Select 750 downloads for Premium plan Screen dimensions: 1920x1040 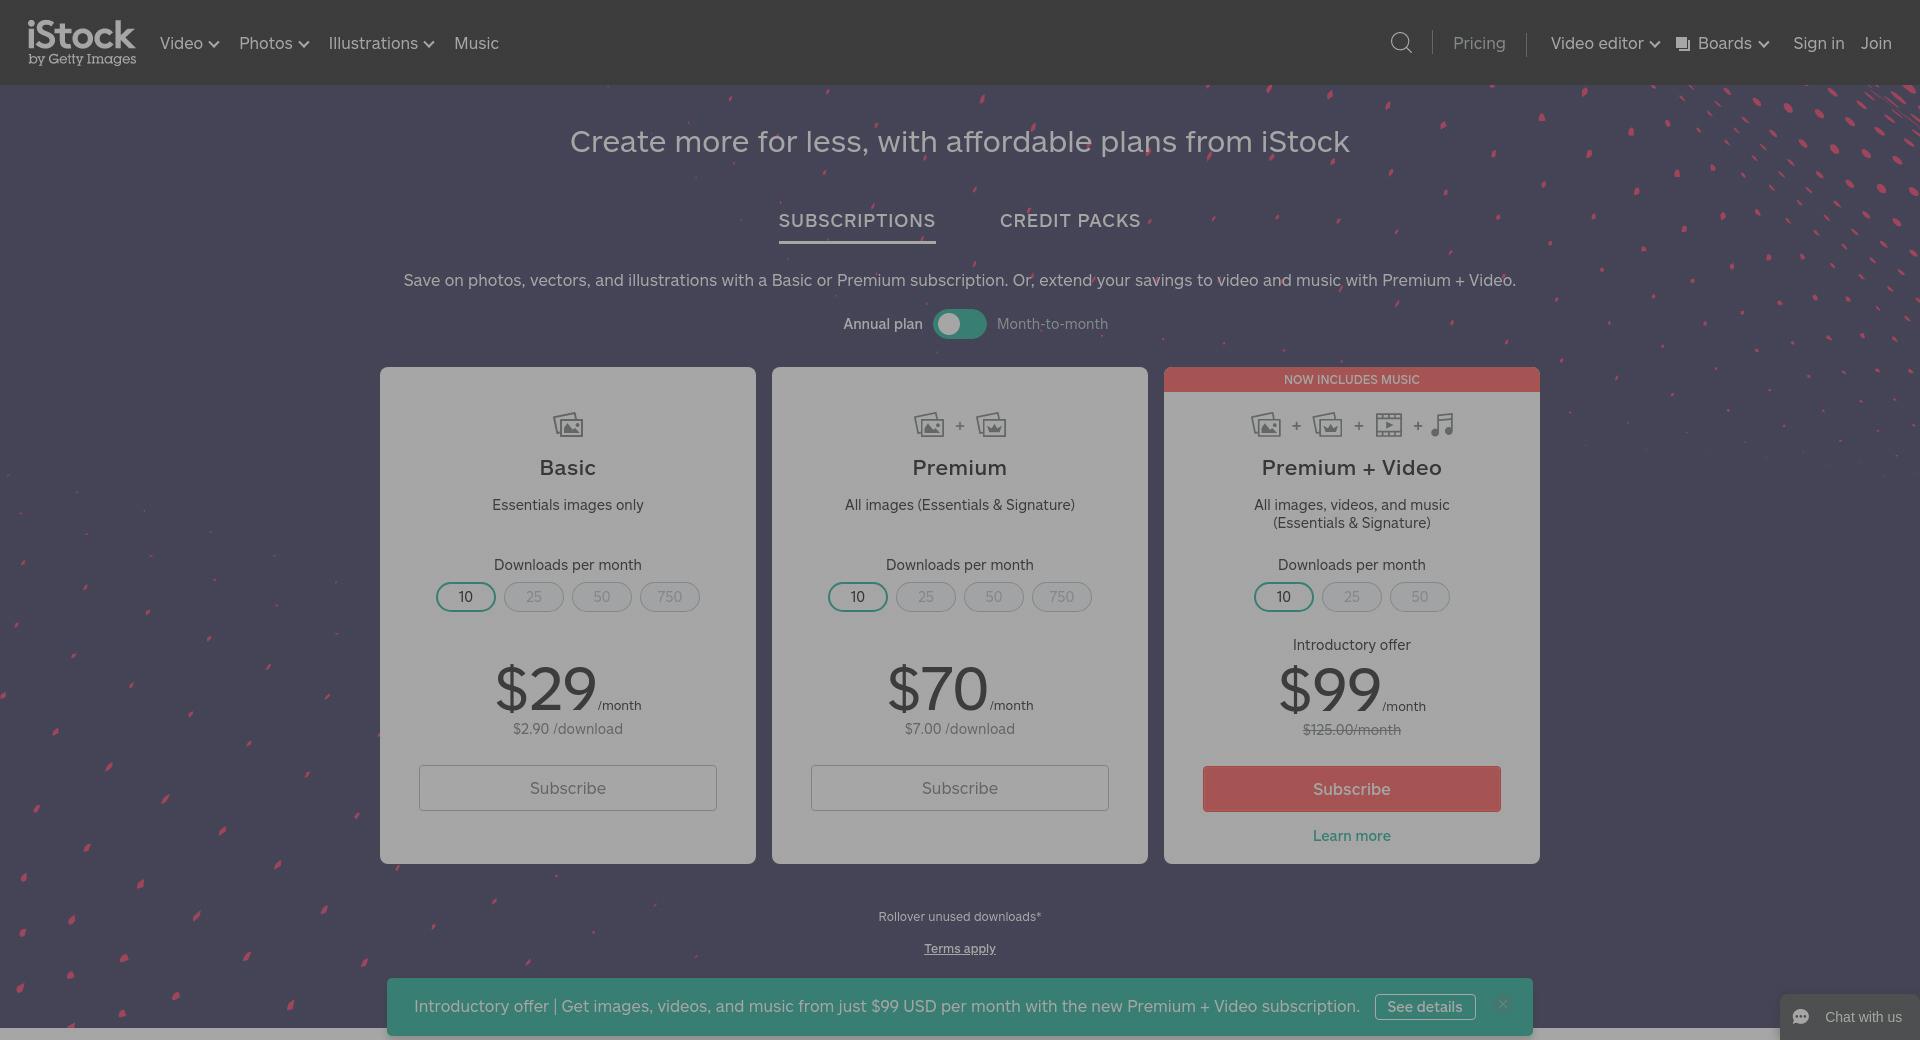[x=1062, y=597]
